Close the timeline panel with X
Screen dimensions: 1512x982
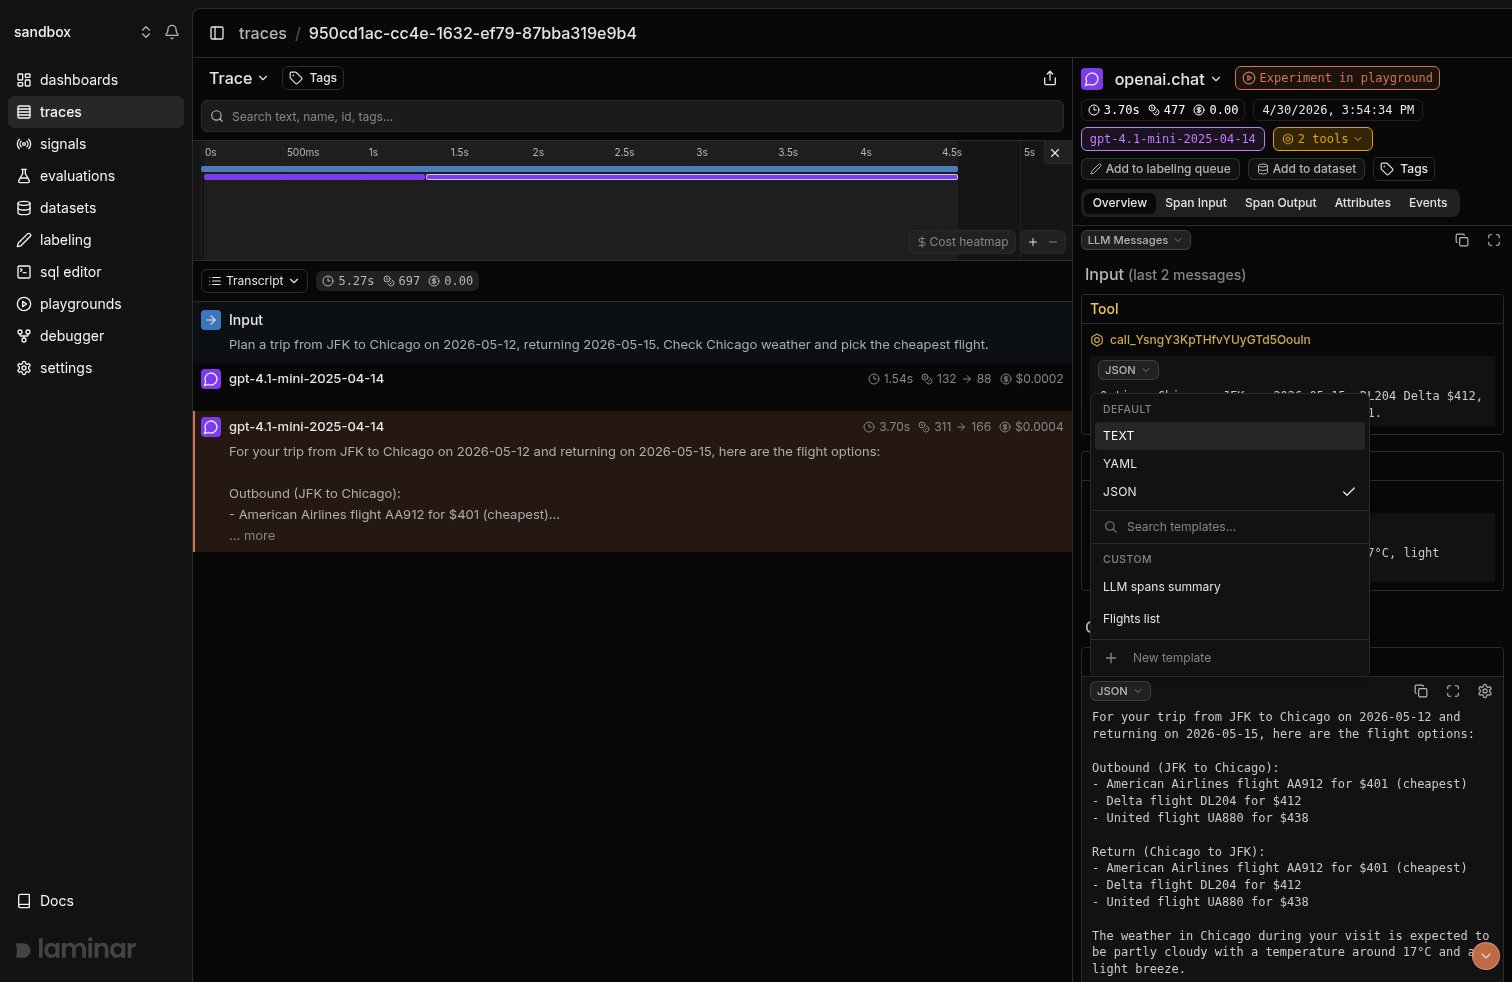pyautogui.click(x=1054, y=153)
